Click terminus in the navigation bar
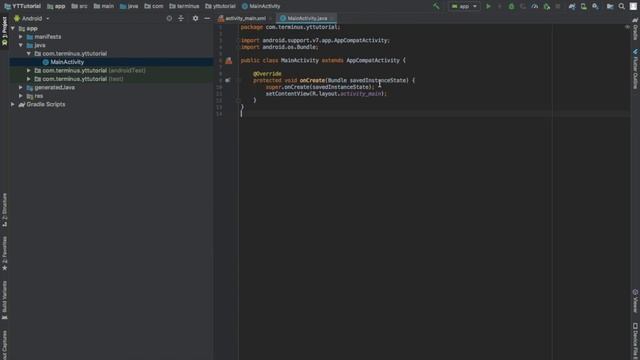Screen dimensions: 640x360 coord(184,6)
